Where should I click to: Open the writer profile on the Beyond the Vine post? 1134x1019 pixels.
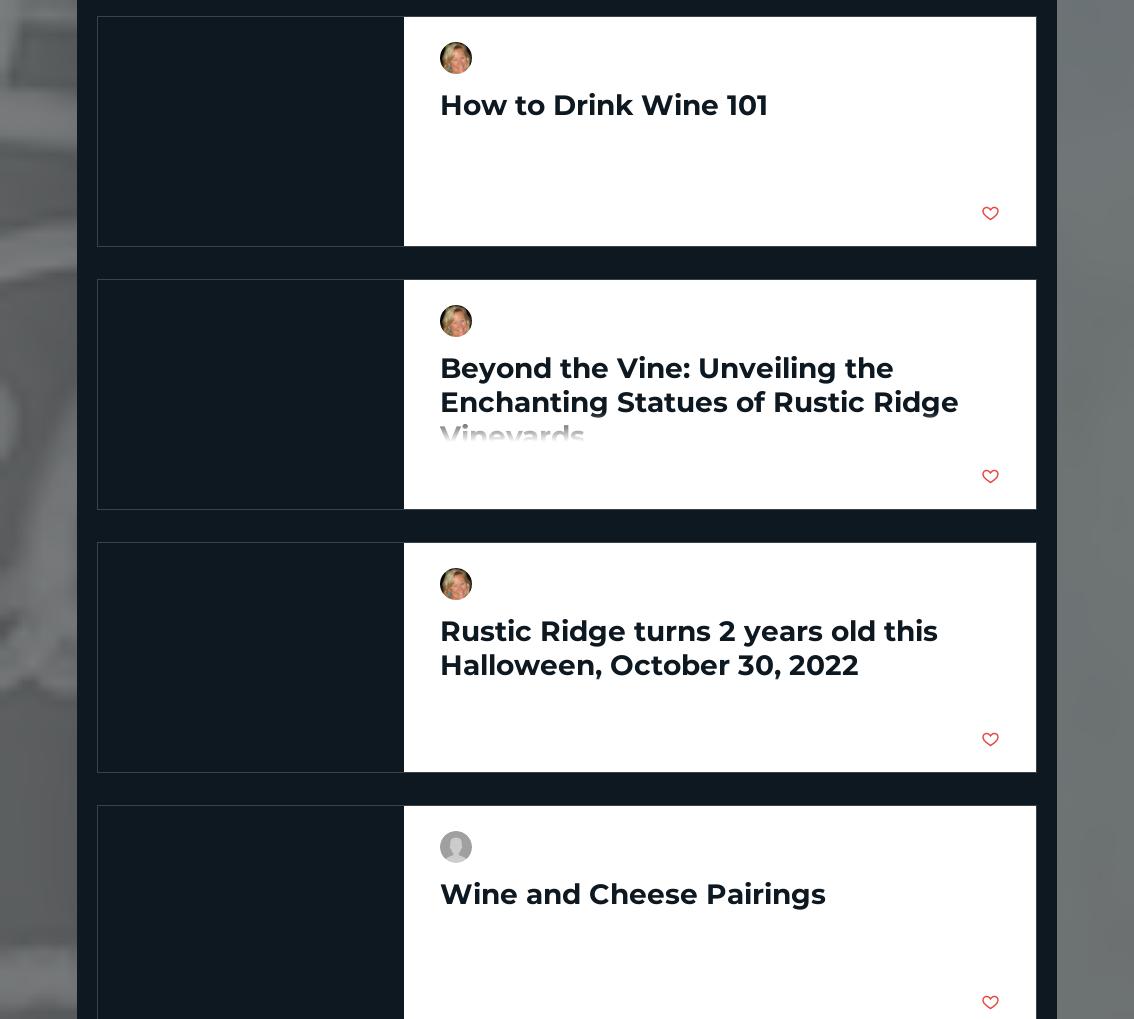tap(456, 321)
